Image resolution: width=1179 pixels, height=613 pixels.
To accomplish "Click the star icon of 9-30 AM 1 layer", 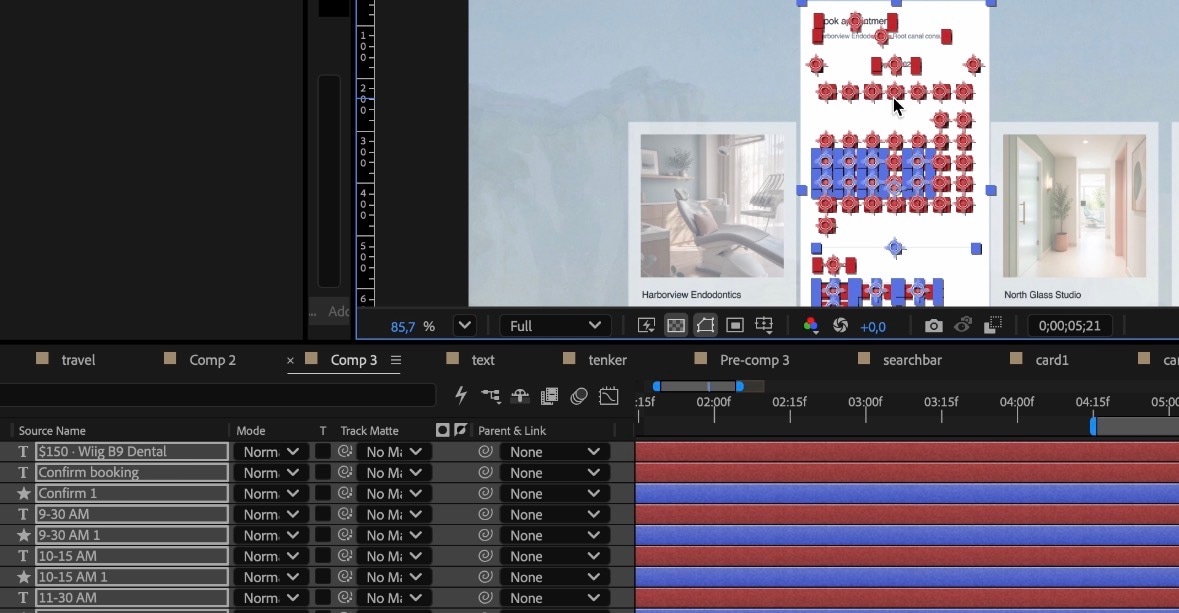I will pos(23,536).
